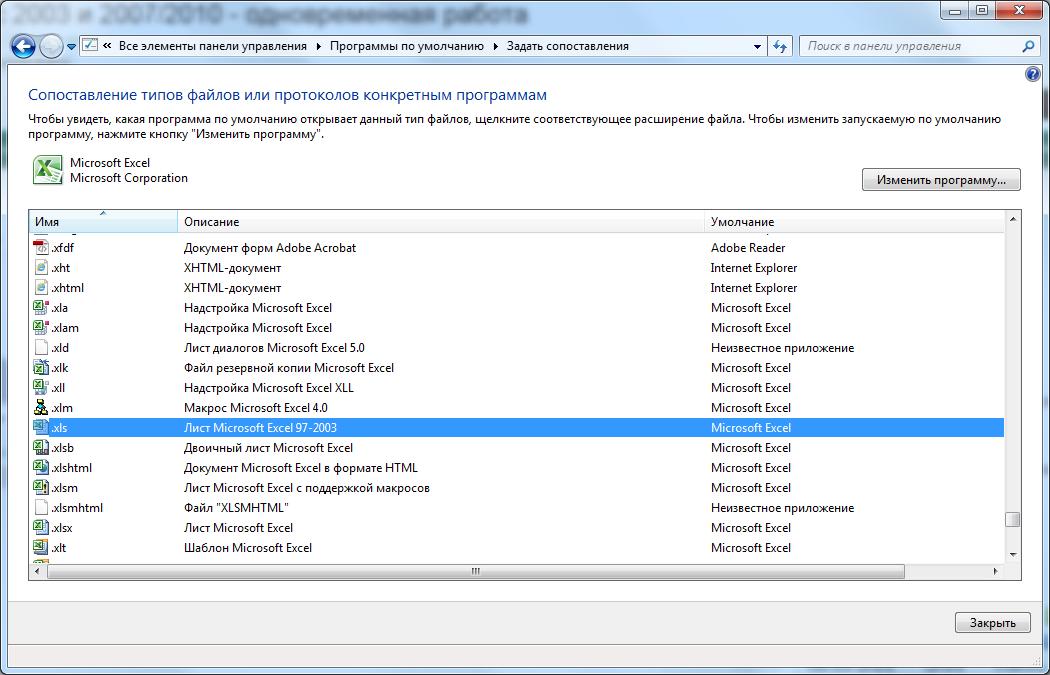Sort by the 'Имя' column header
The height and width of the screenshot is (675, 1050).
click(103, 222)
